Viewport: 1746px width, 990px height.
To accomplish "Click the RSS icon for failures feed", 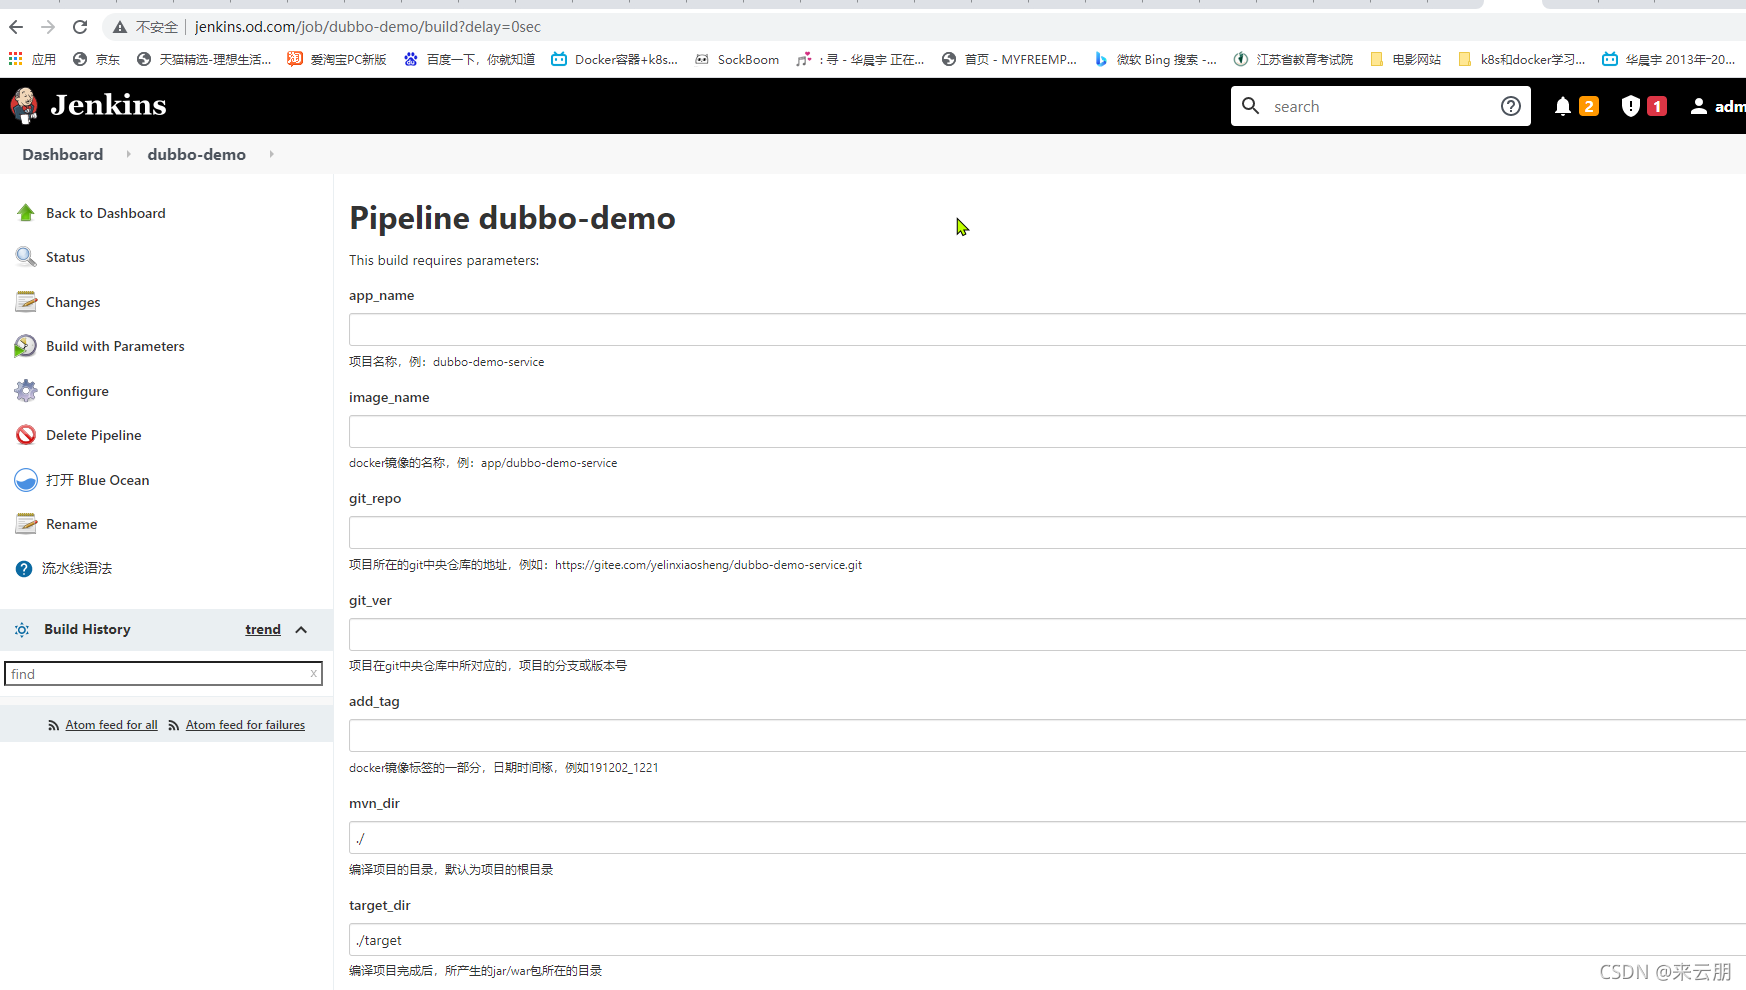I will (x=174, y=726).
